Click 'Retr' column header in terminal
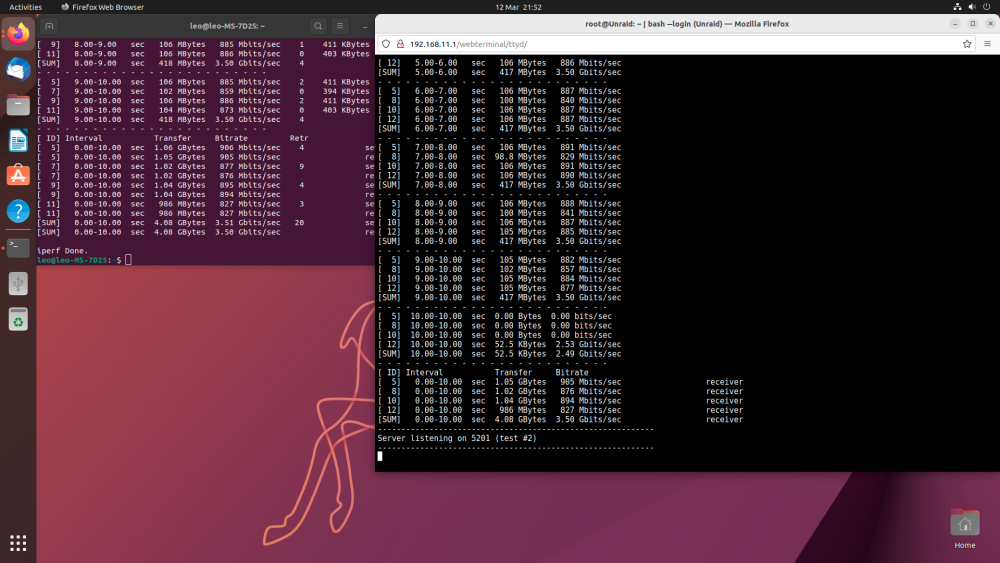1000x563 pixels. 298,138
